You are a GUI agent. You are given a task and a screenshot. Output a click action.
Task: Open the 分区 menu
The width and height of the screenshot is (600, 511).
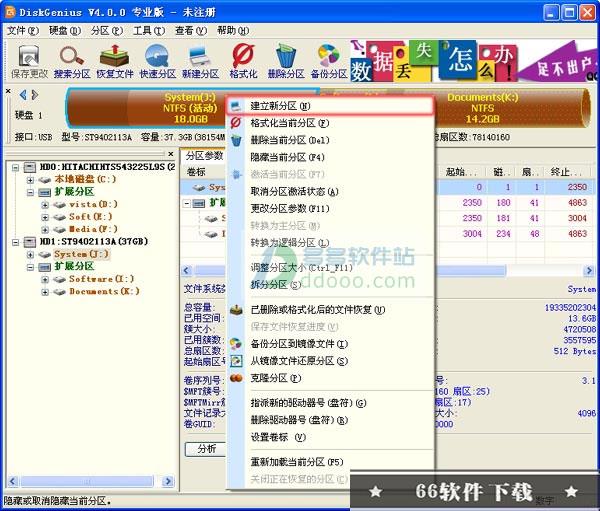[x=106, y=31]
